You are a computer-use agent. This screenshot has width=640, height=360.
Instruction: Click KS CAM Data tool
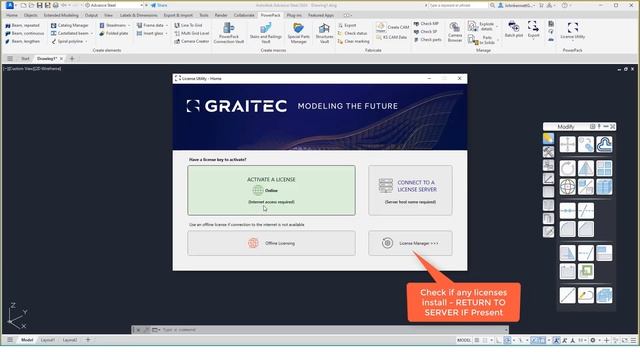click(391, 37)
